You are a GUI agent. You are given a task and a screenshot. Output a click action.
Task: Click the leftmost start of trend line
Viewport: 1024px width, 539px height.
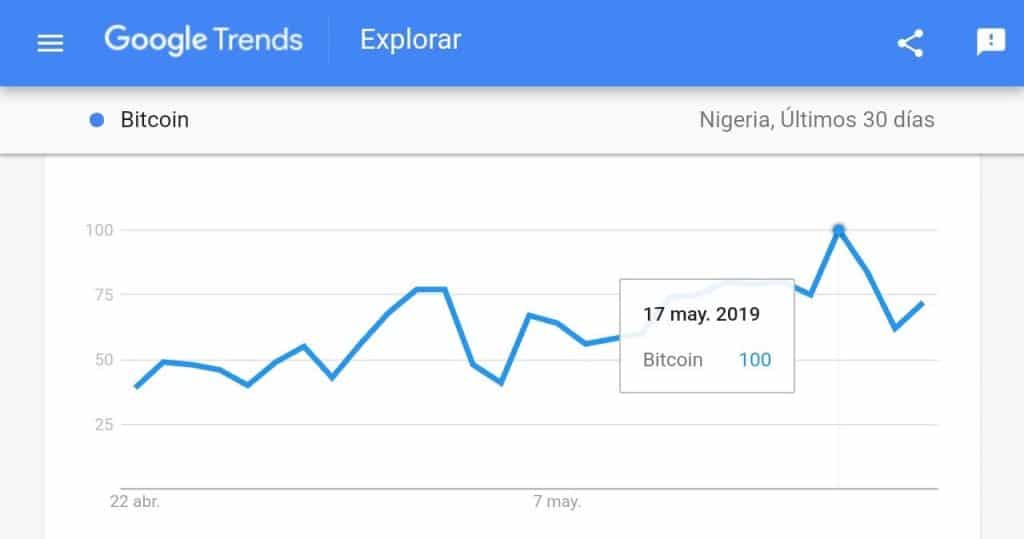point(136,387)
